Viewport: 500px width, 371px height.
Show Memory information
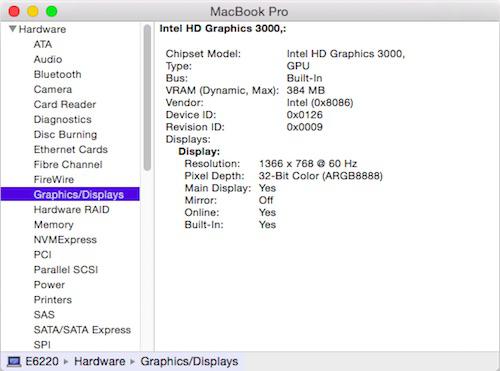[x=53, y=225]
